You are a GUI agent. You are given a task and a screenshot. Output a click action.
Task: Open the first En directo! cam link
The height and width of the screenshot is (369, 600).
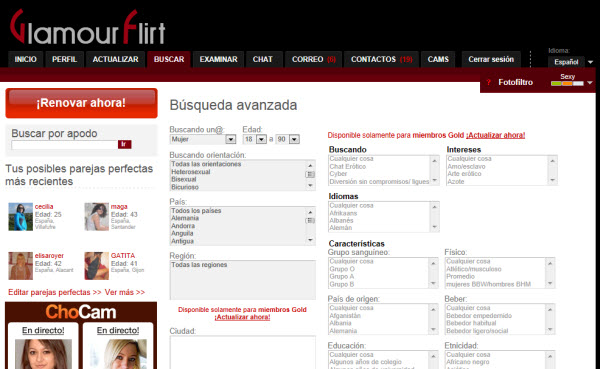(x=43, y=330)
